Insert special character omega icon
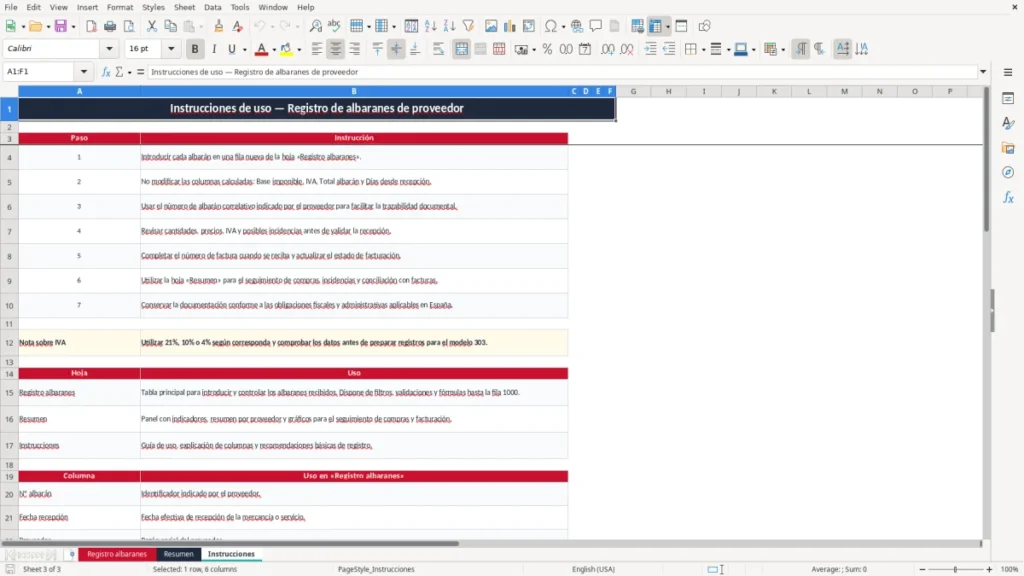The height and width of the screenshot is (576, 1024). coord(551,26)
